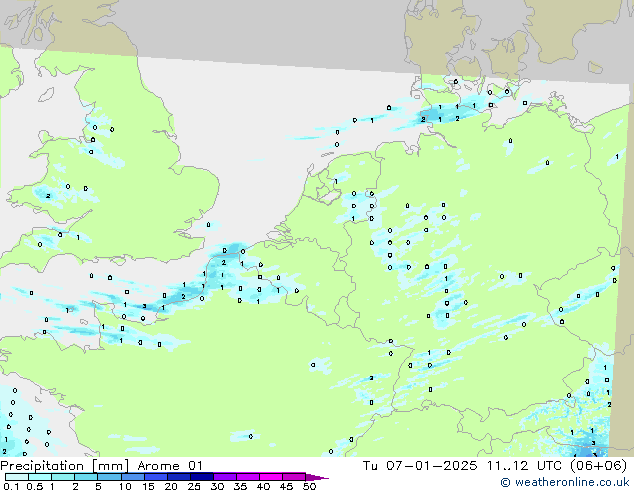This screenshot has width=634, height=490.
Task: Click the 10–15 mm blue legend swatch
Action: (x=132, y=477)
